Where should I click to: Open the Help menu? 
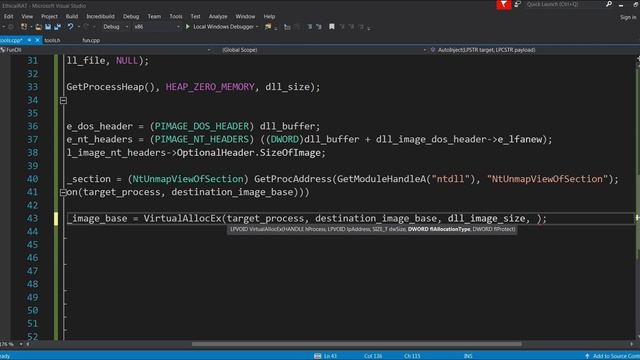(x=269, y=16)
